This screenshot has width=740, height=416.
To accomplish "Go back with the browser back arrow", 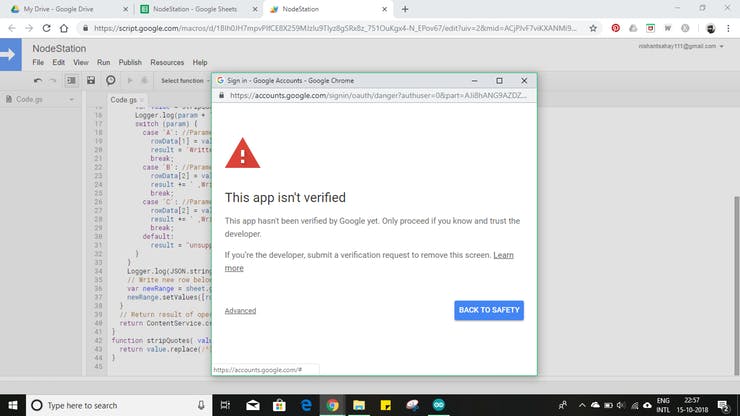I will coord(12,28).
